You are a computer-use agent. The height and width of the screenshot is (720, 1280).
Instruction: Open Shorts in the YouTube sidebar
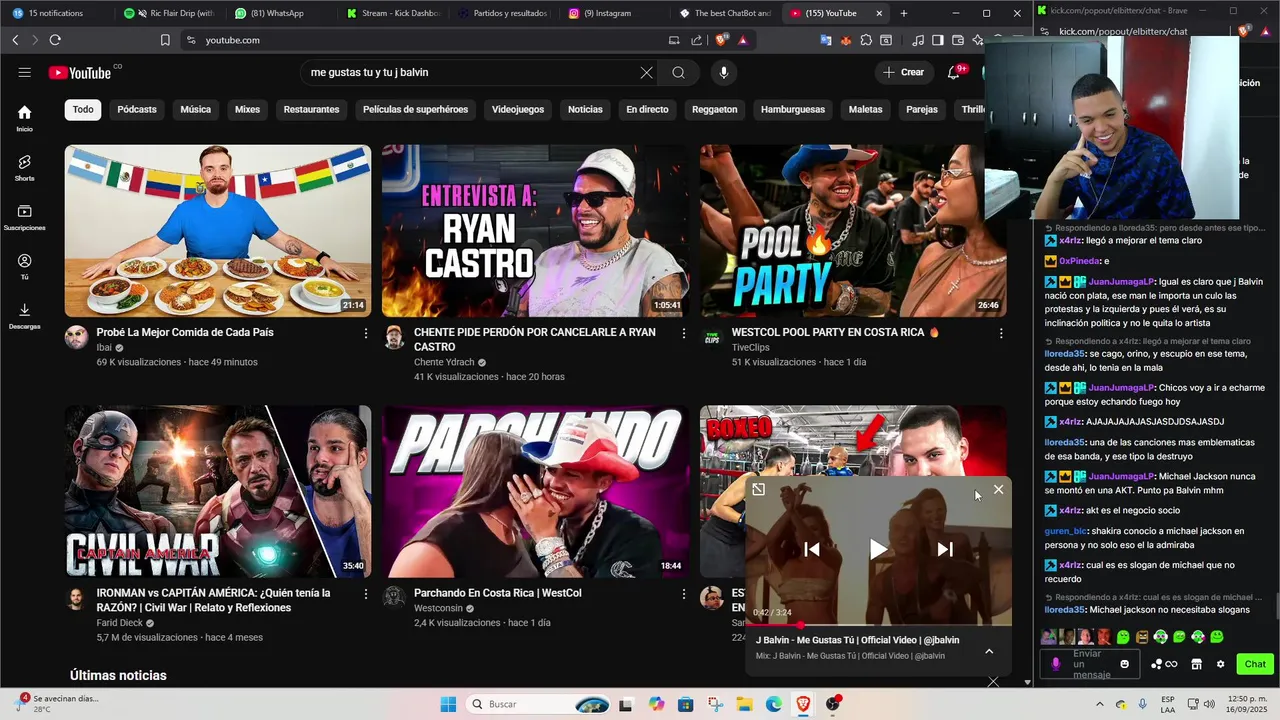coord(24,167)
